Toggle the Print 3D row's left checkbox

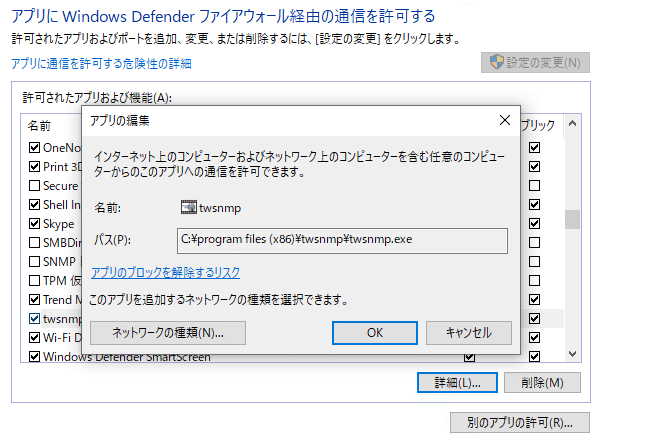pos(35,167)
